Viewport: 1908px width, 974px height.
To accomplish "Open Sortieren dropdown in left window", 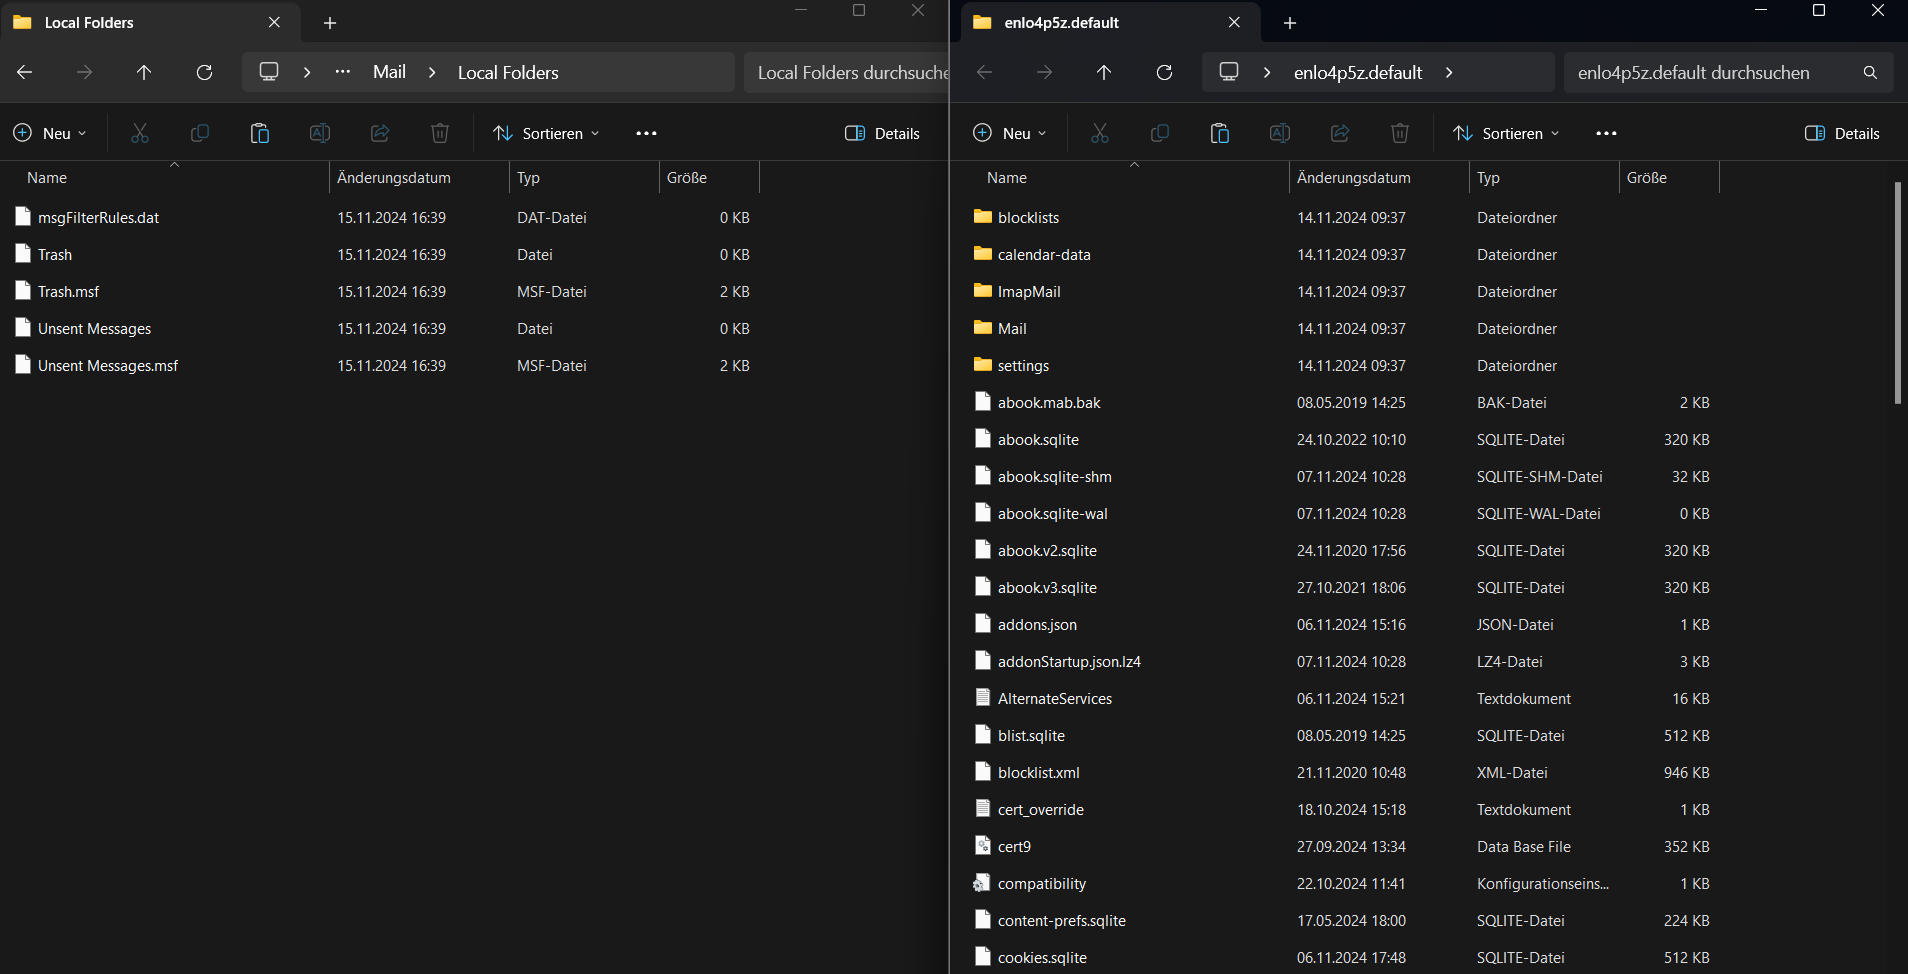I will tap(547, 133).
